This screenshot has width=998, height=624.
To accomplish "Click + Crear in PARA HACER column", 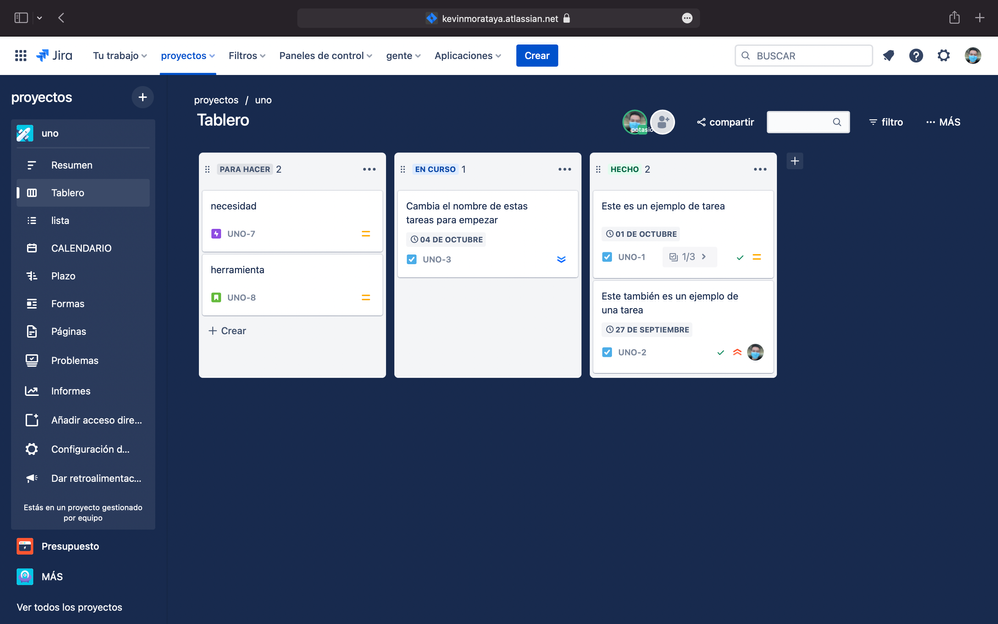I will [x=227, y=330].
